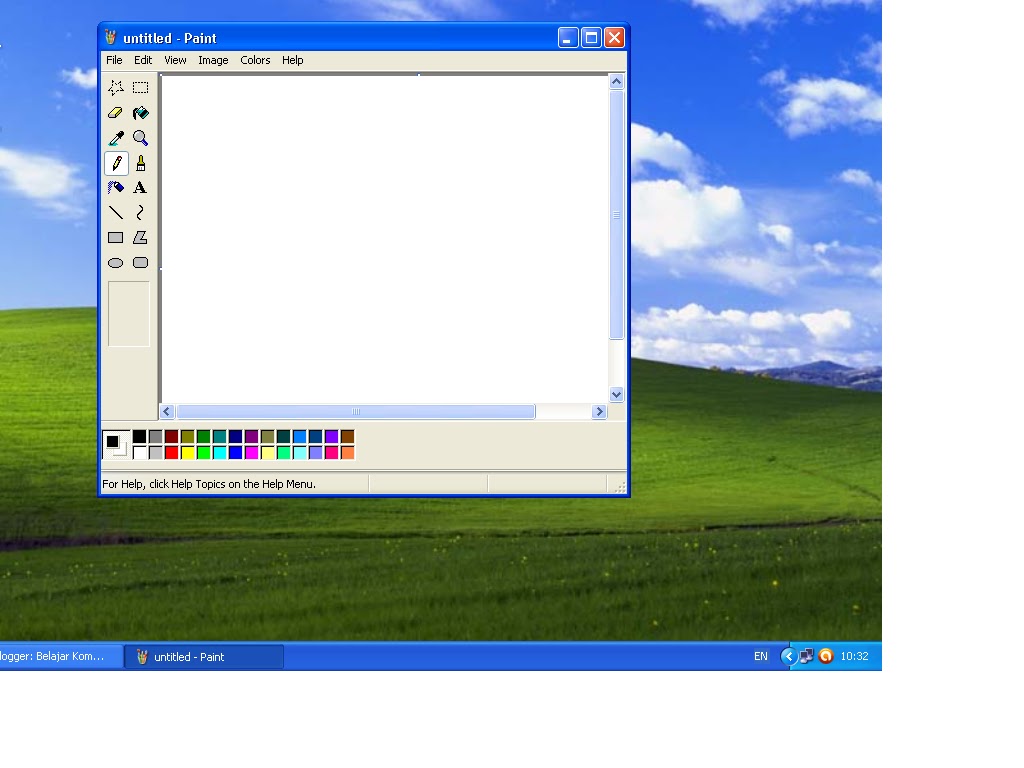This screenshot has height=768, width=1024.
Task: Select the Magnifier tool
Action: [x=140, y=138]
